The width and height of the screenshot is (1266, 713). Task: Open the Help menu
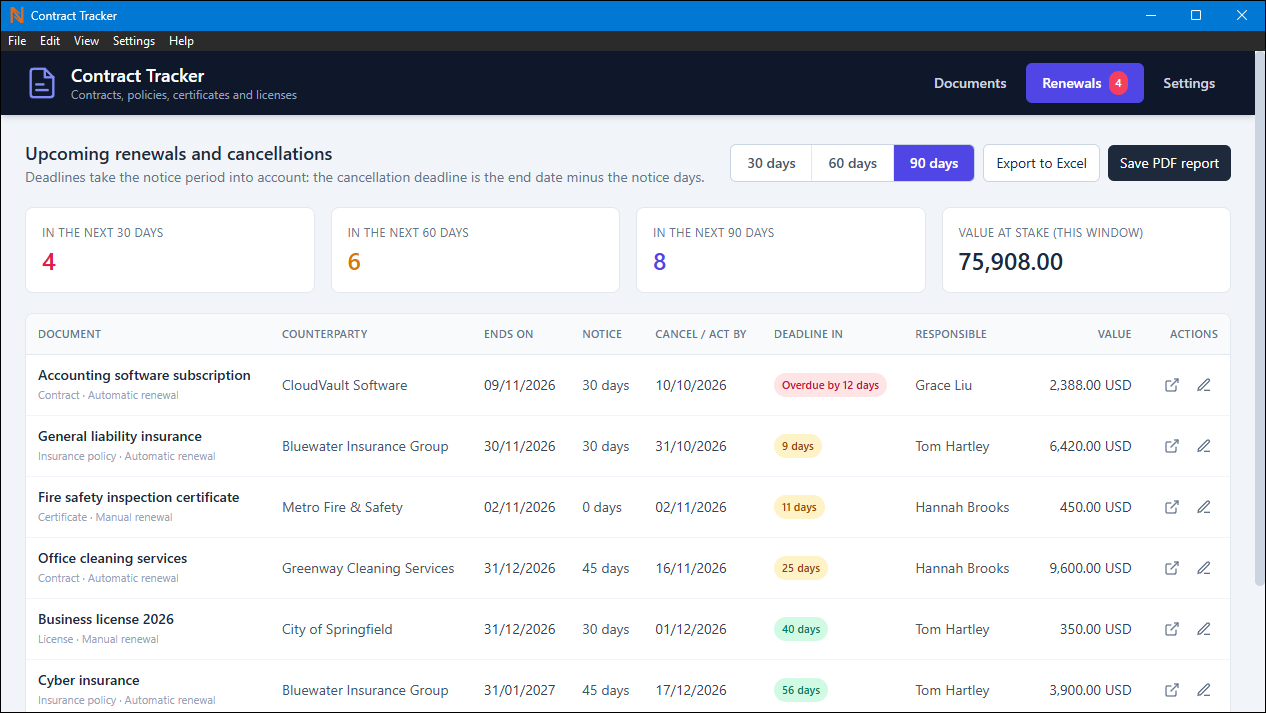[181, 41]
